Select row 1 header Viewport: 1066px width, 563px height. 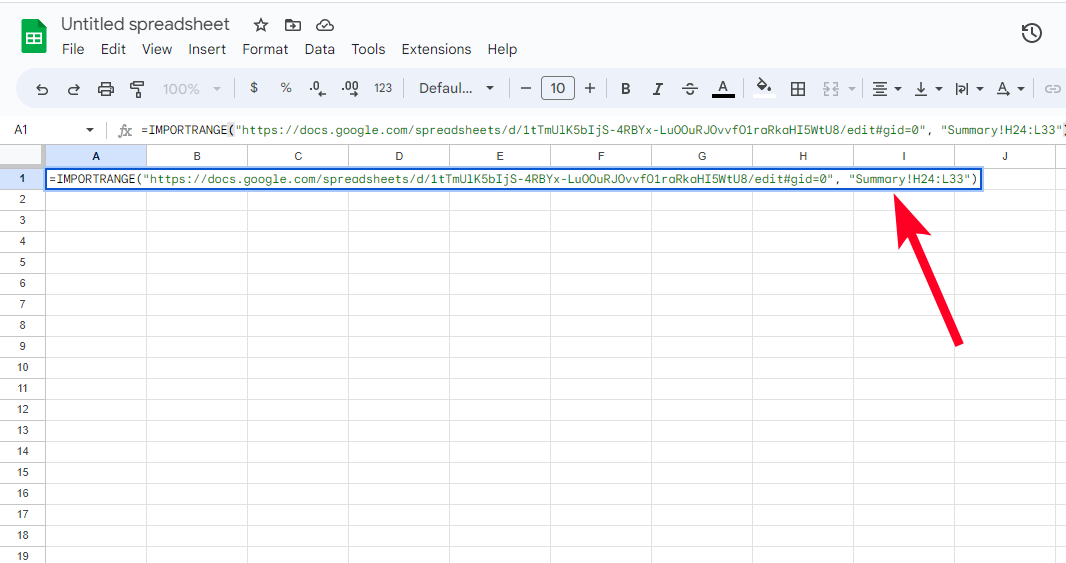(22, 178)
